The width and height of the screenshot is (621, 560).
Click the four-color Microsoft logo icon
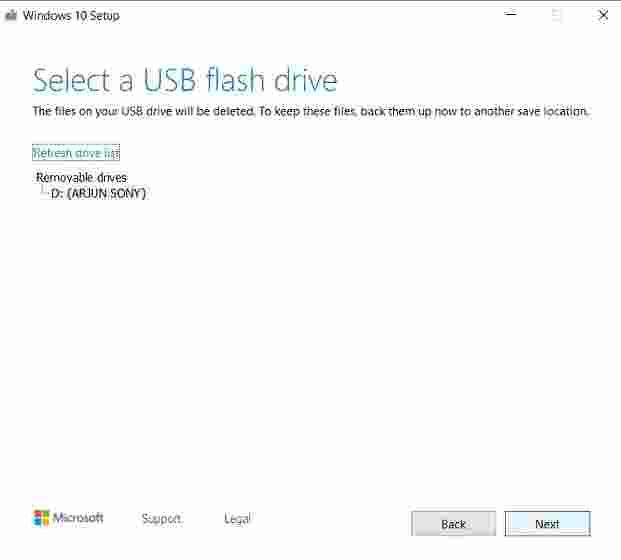click(41, 518)
